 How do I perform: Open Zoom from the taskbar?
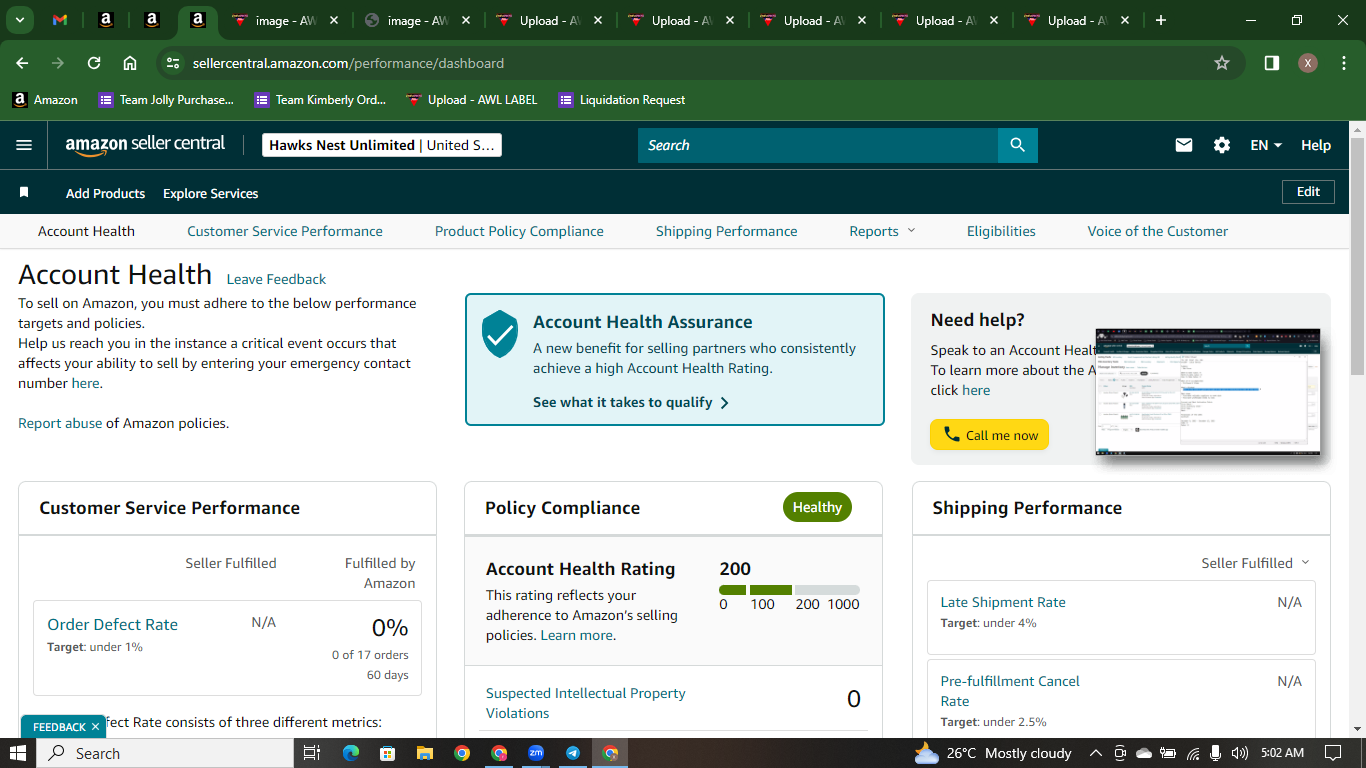(536, 753)
